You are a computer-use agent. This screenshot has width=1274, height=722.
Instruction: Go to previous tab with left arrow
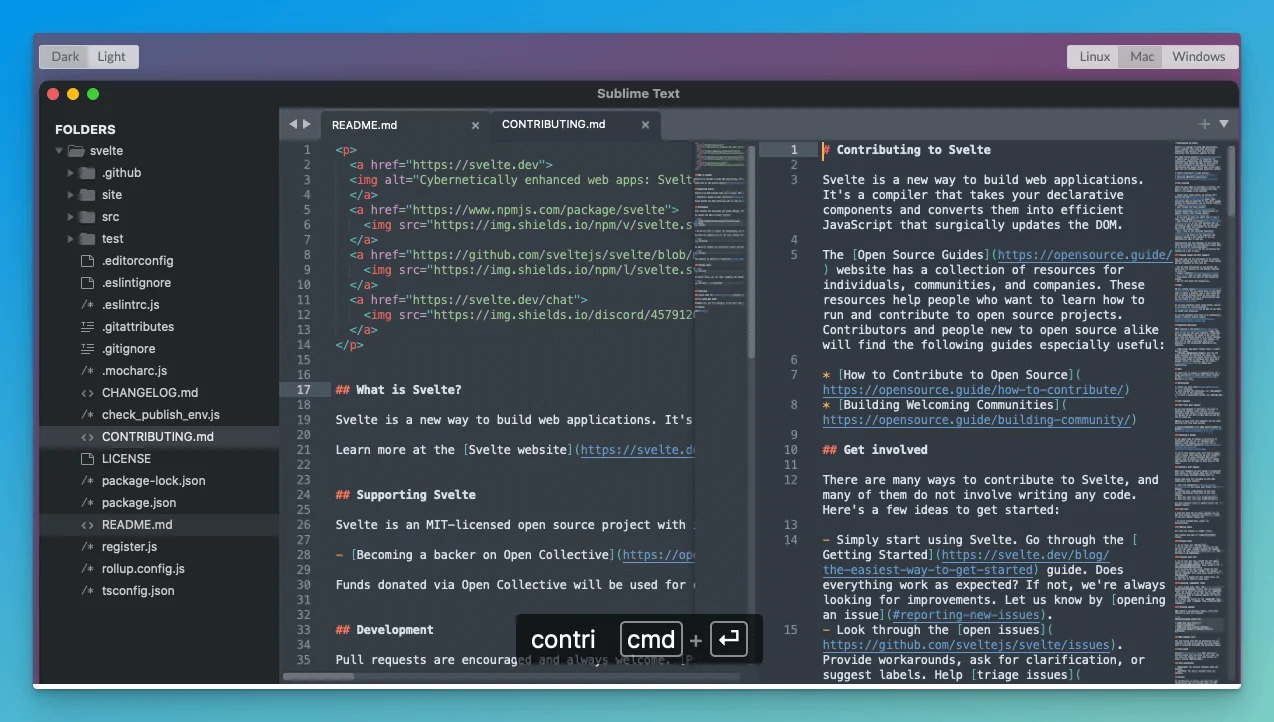click(x=293, y=124)
